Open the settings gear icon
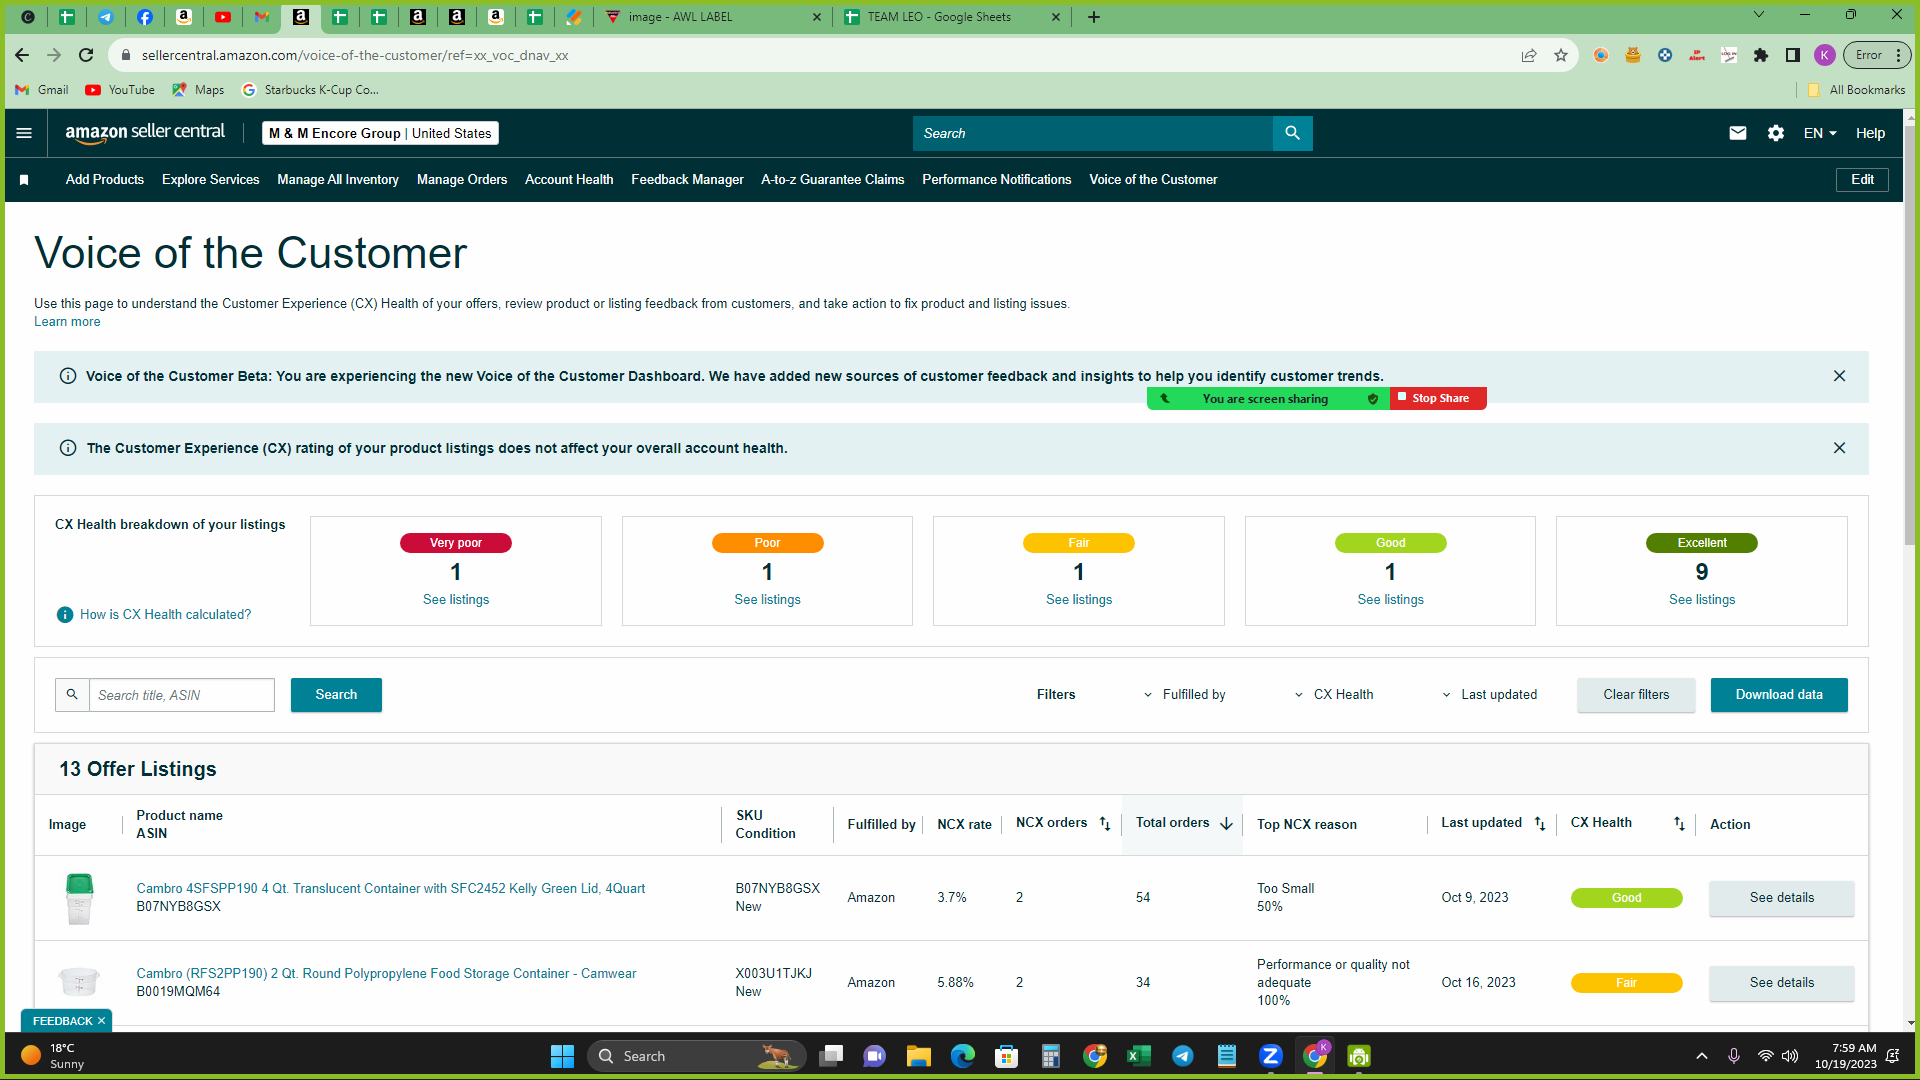1920x1080 pixels. tap(1776, 133)
